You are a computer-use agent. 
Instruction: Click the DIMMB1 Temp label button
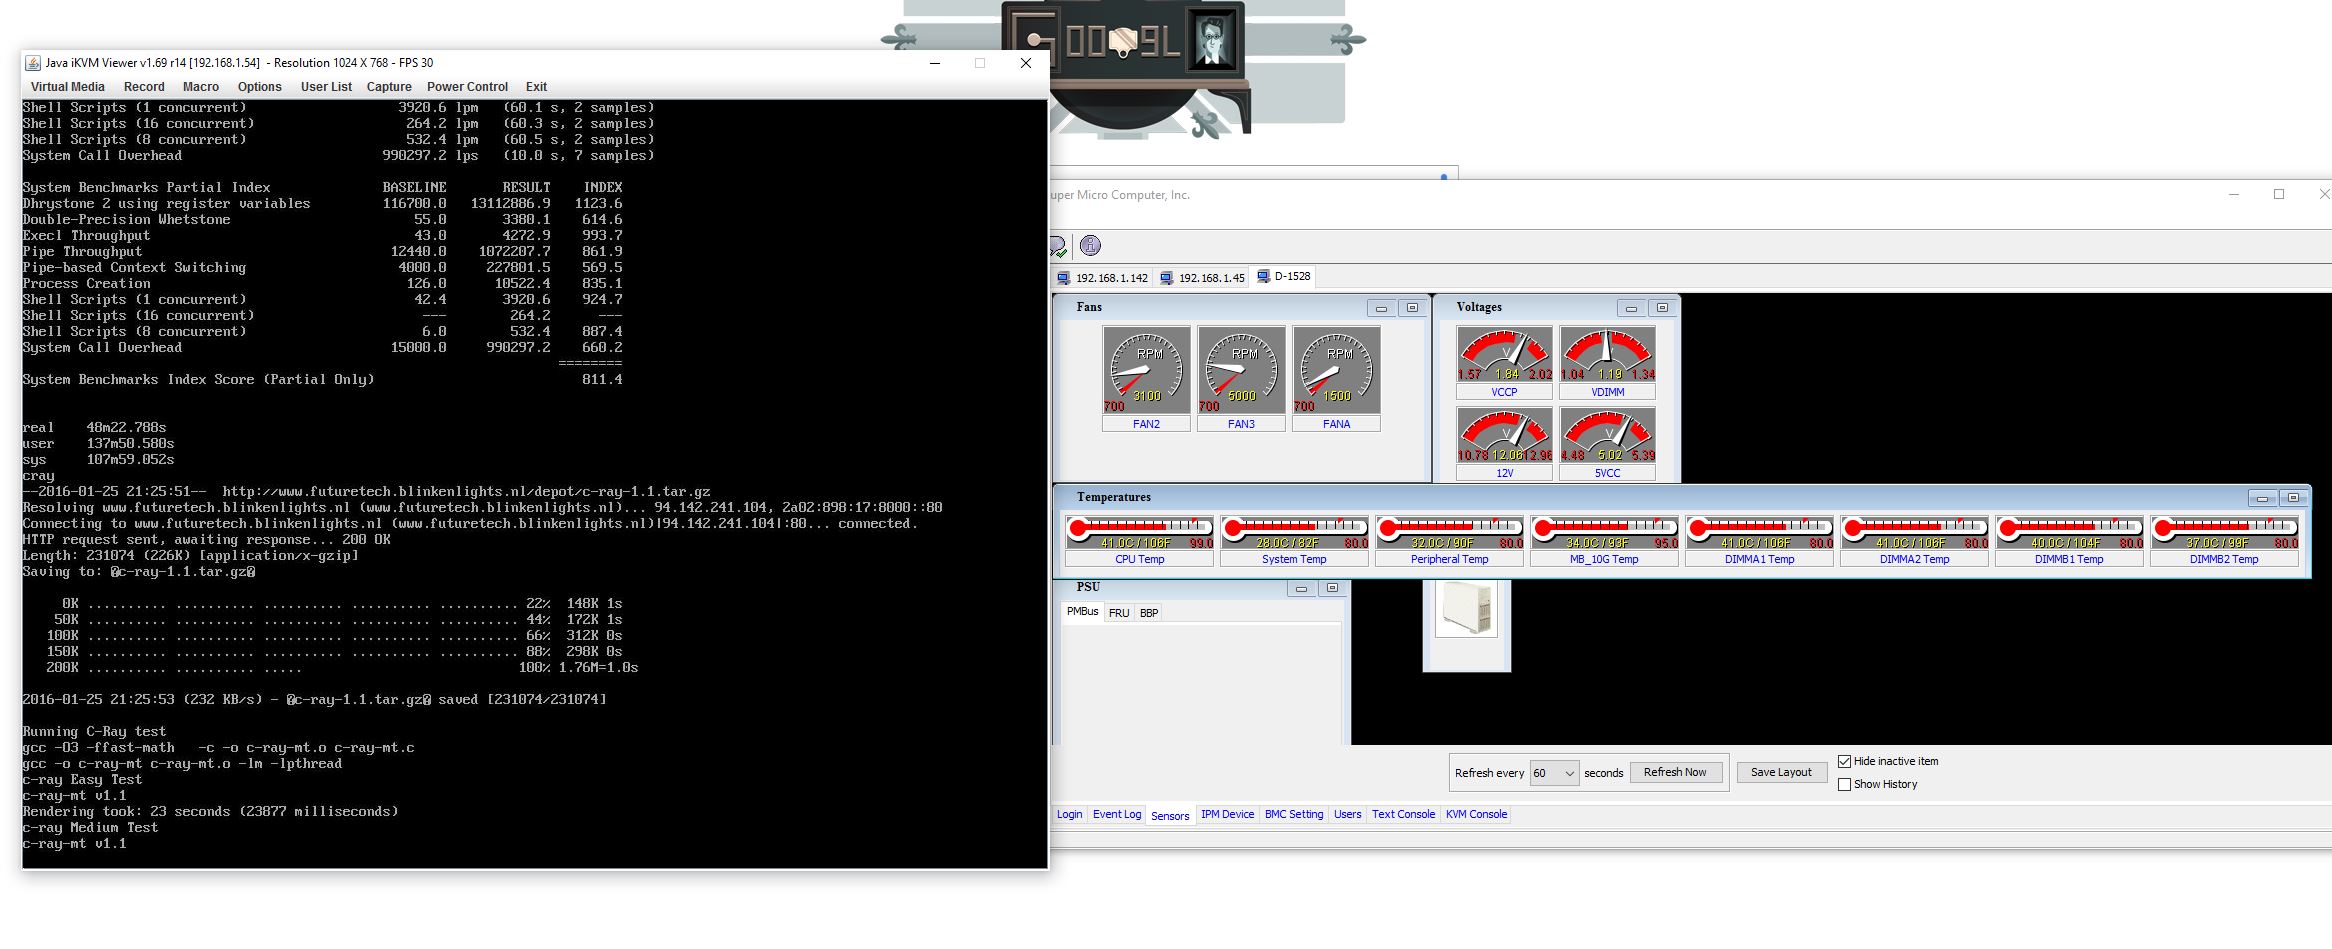coord(2069,560)
